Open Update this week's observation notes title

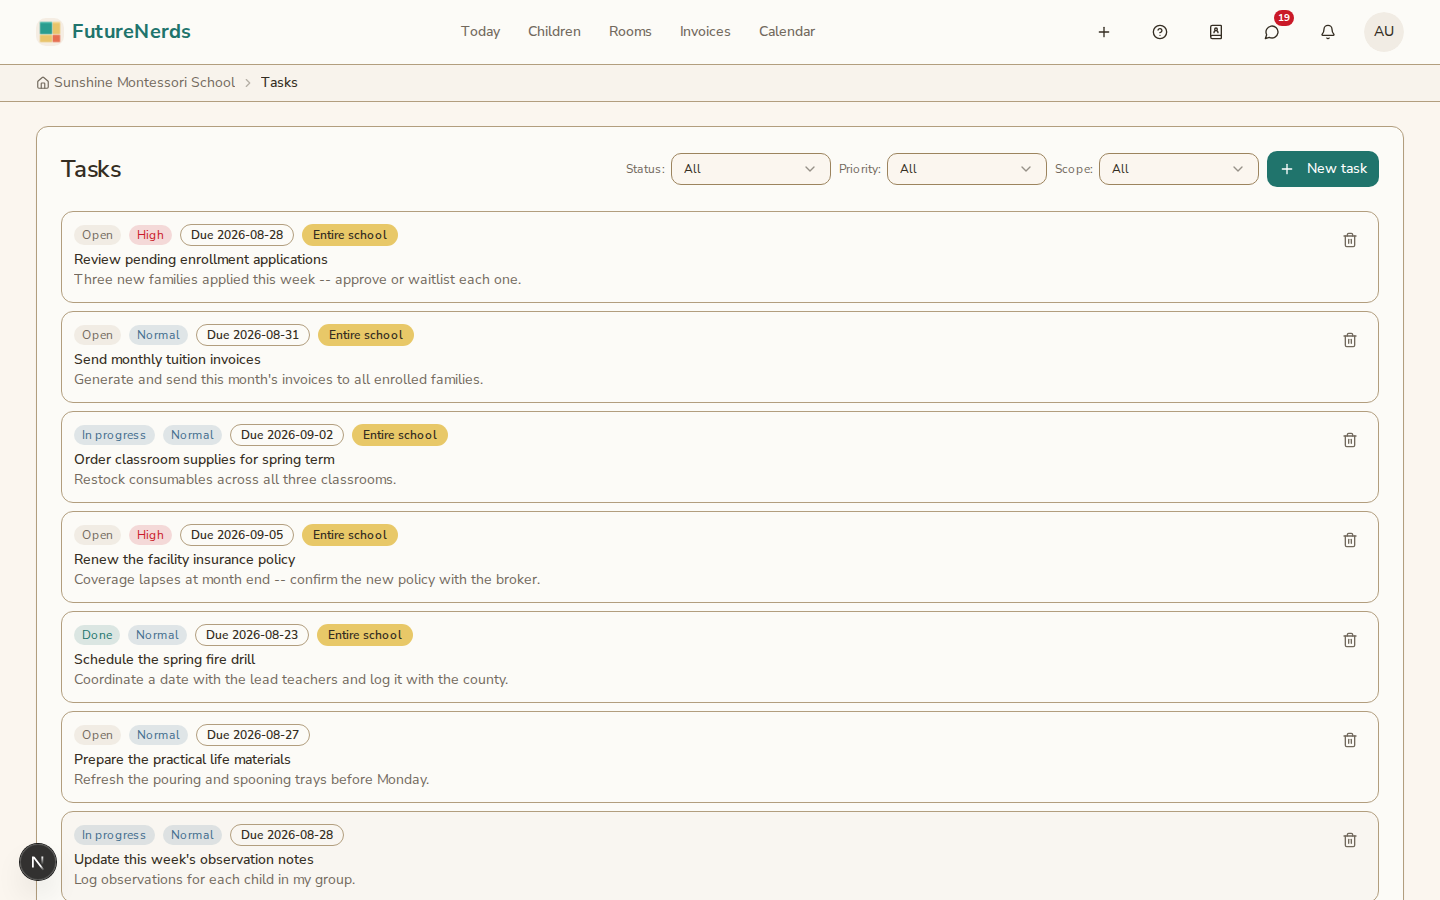pyautogui.click(x=194, y=859)
